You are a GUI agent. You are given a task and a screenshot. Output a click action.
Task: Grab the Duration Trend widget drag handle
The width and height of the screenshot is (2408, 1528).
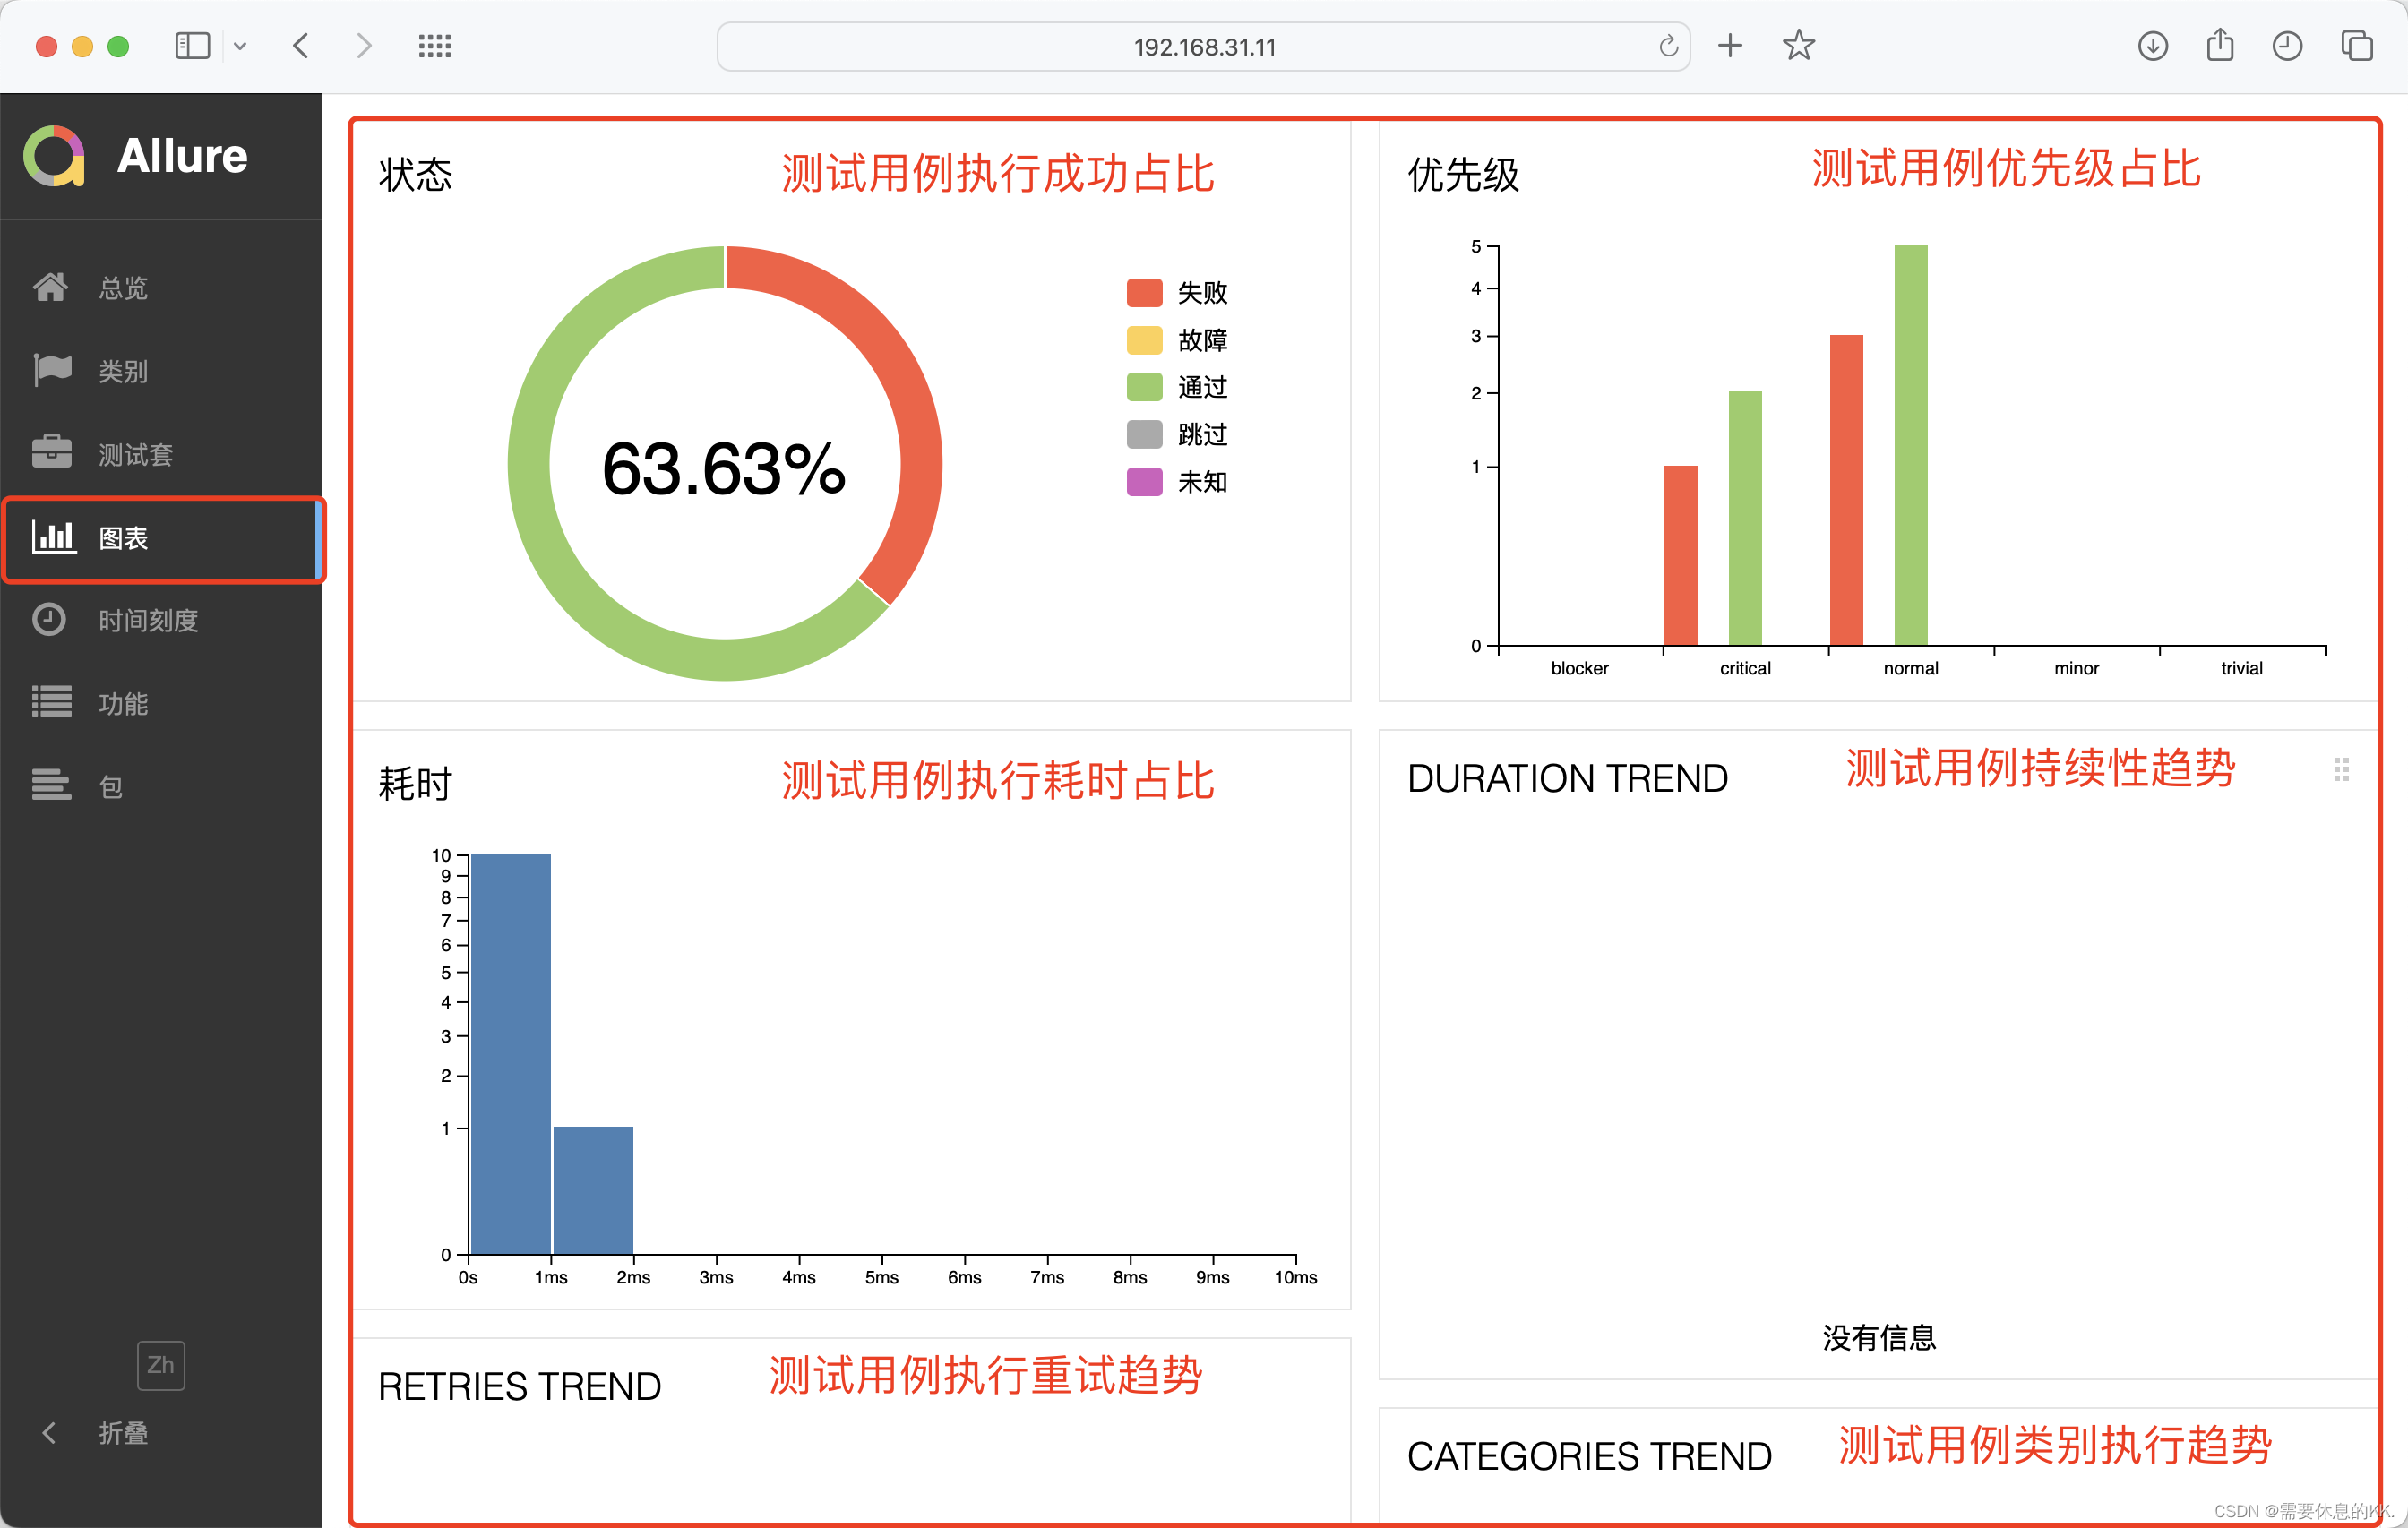tap(2340, 769)
